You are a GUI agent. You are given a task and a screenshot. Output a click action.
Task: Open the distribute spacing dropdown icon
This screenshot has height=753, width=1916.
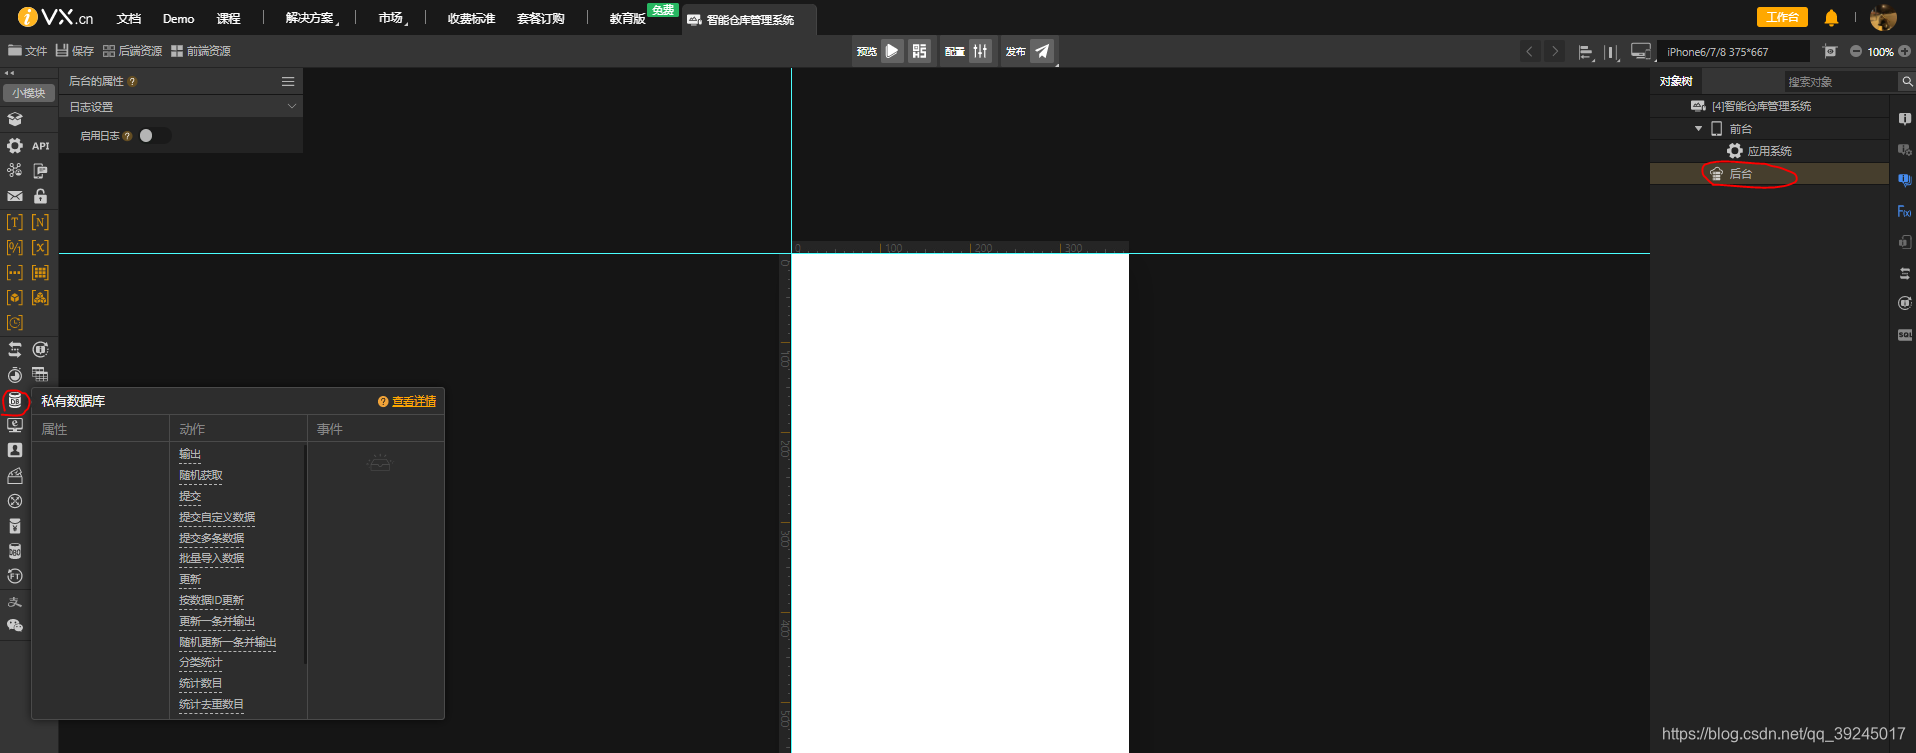pos(1611,52)
